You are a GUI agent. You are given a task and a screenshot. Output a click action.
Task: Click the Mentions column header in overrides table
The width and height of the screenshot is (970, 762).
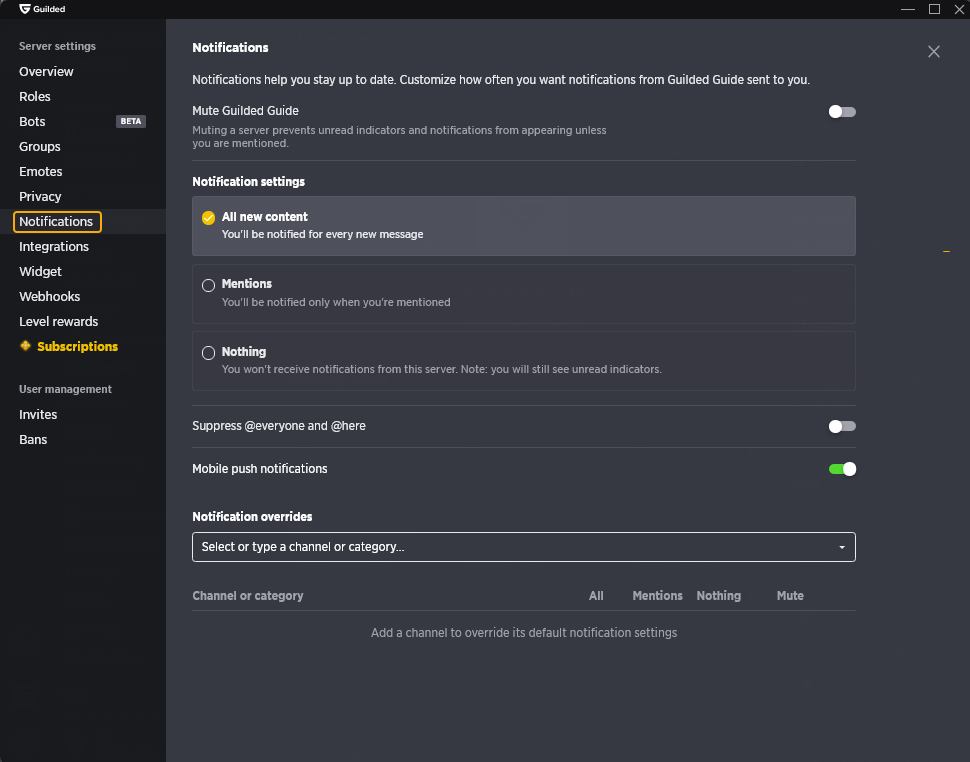(x=657, y=596)
